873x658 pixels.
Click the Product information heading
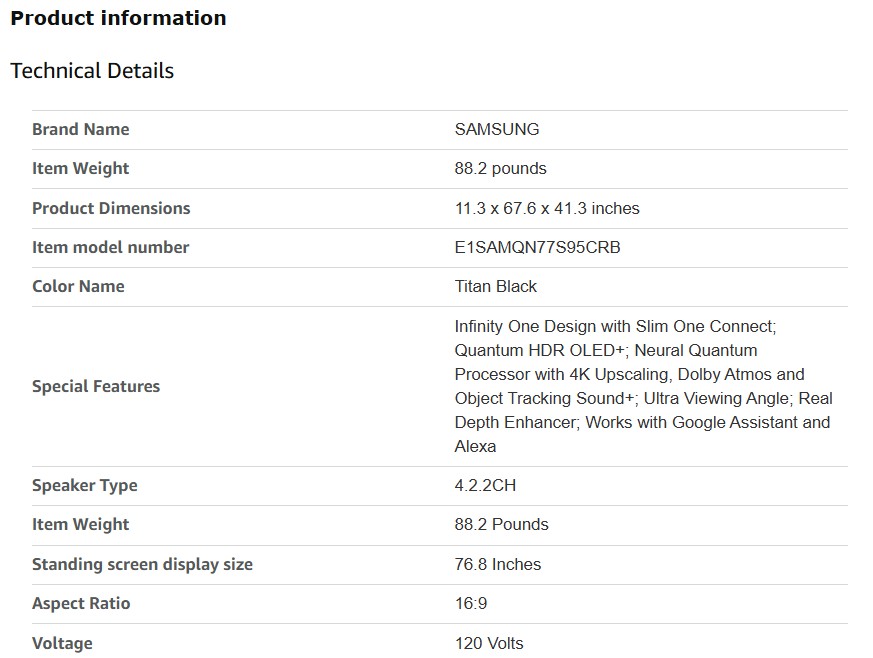pyautogui.click(x=118, y=18)
